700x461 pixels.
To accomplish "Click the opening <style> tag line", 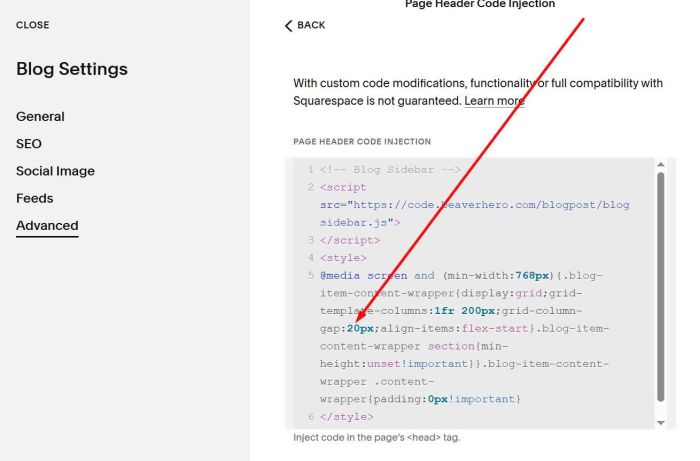I will 343,258.
